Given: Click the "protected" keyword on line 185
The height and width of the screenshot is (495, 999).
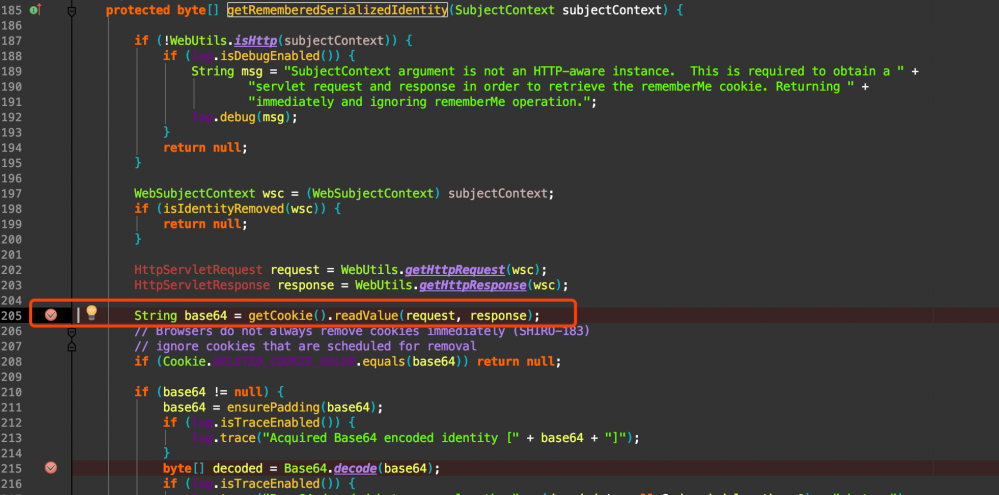Looking at the screenshot, I should click(x=137, y=10).
